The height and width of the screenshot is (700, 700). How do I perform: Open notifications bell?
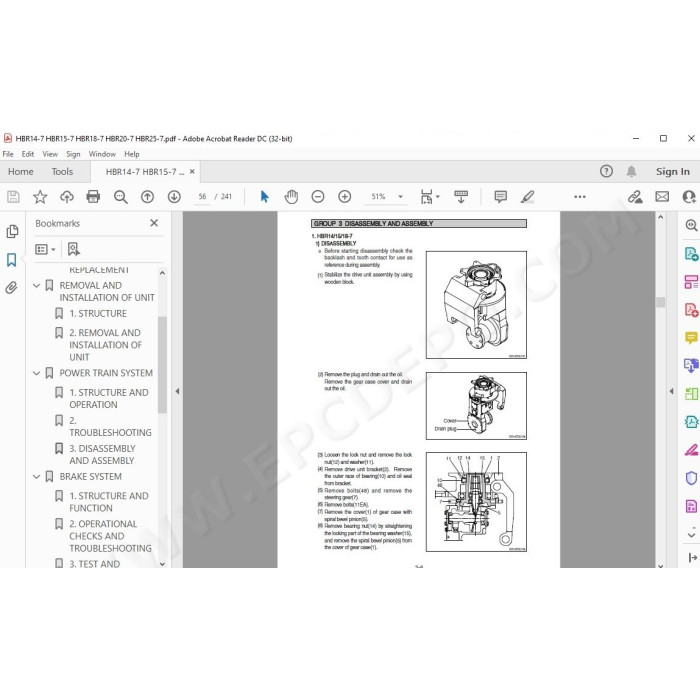pyautogui.click(x=631, y=171)
